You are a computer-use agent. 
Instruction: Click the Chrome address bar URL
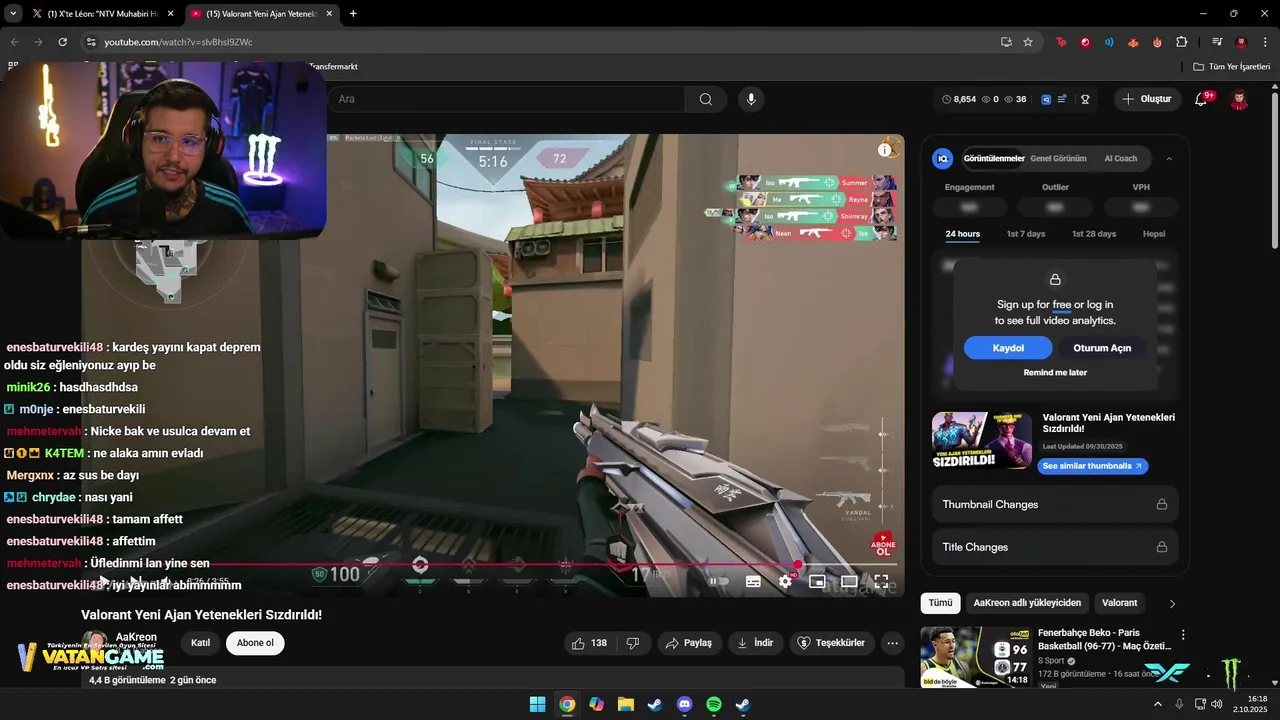click(178, 42)
